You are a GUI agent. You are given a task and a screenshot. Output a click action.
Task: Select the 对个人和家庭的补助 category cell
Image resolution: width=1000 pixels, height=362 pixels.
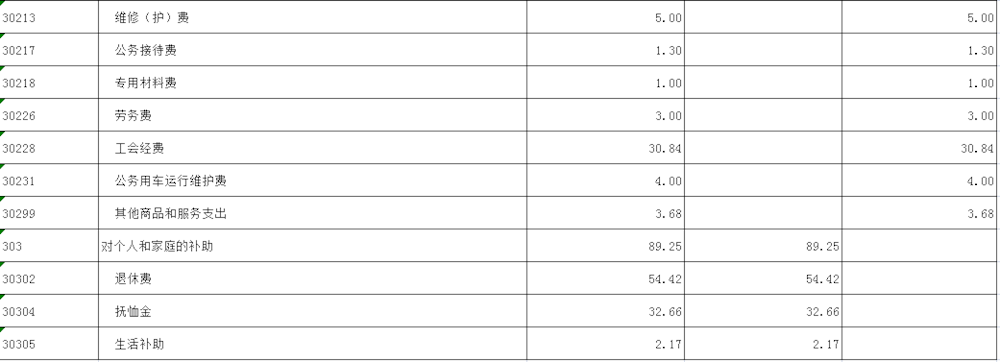click(312, 246)
